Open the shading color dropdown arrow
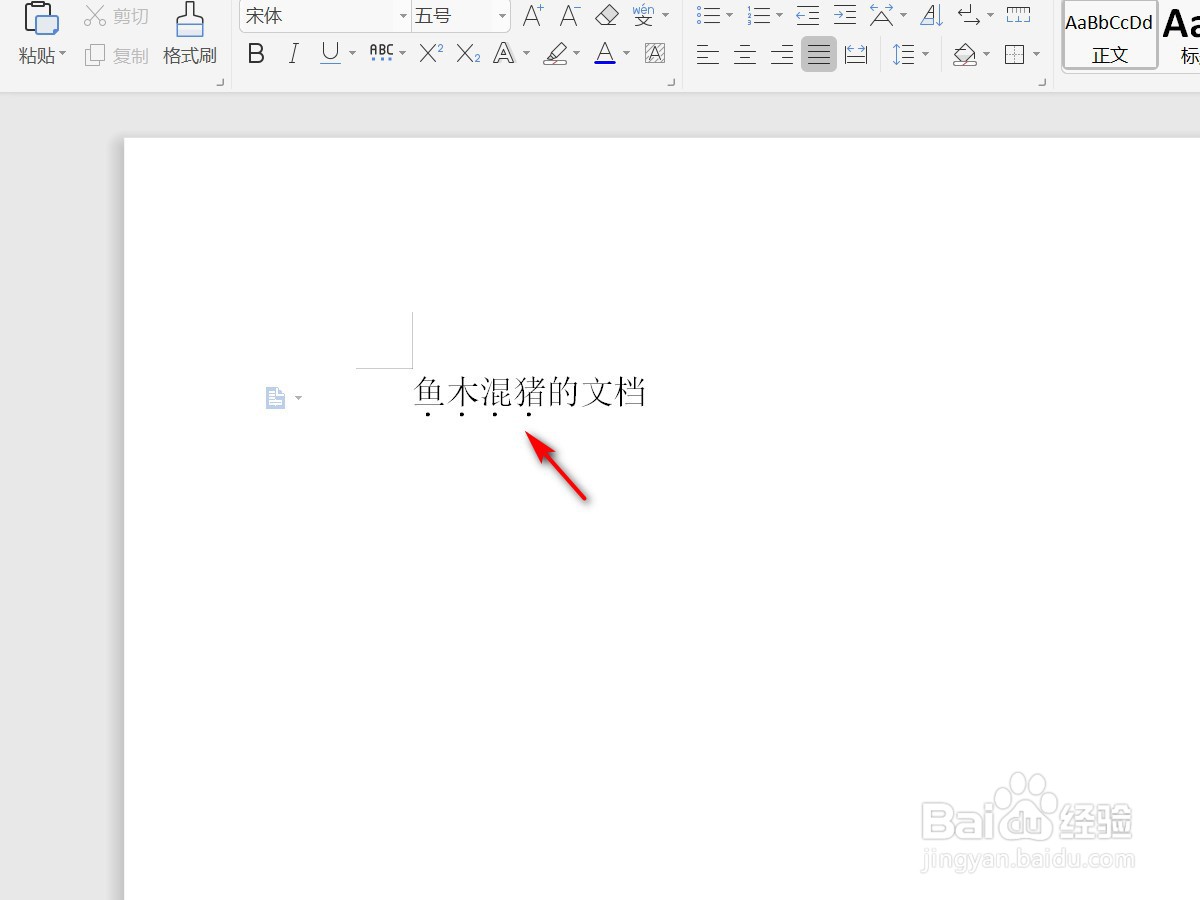 (987, 54)
